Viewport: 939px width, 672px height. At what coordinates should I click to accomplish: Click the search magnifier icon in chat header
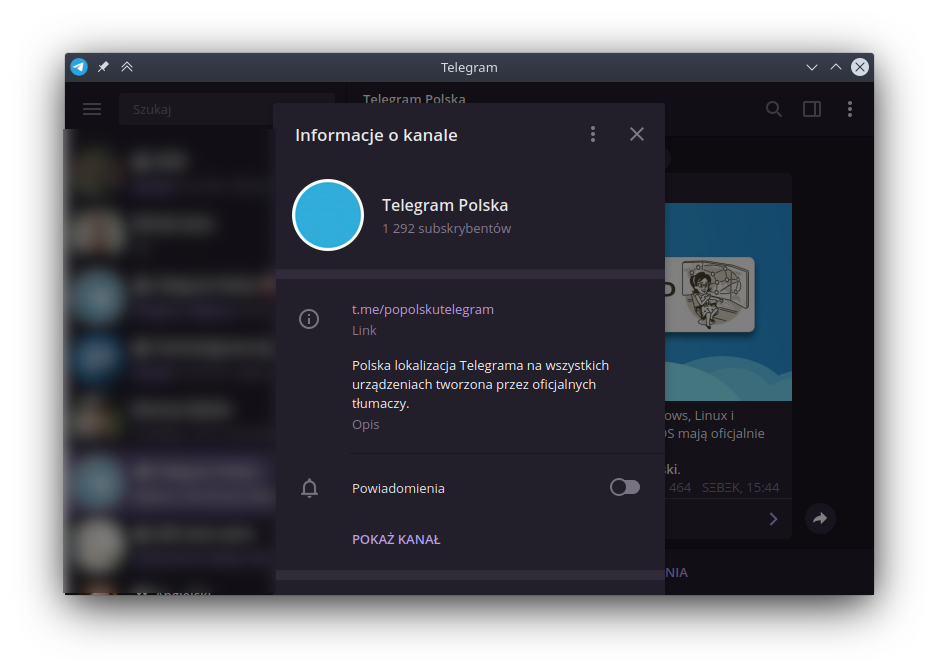pos(774,109)
